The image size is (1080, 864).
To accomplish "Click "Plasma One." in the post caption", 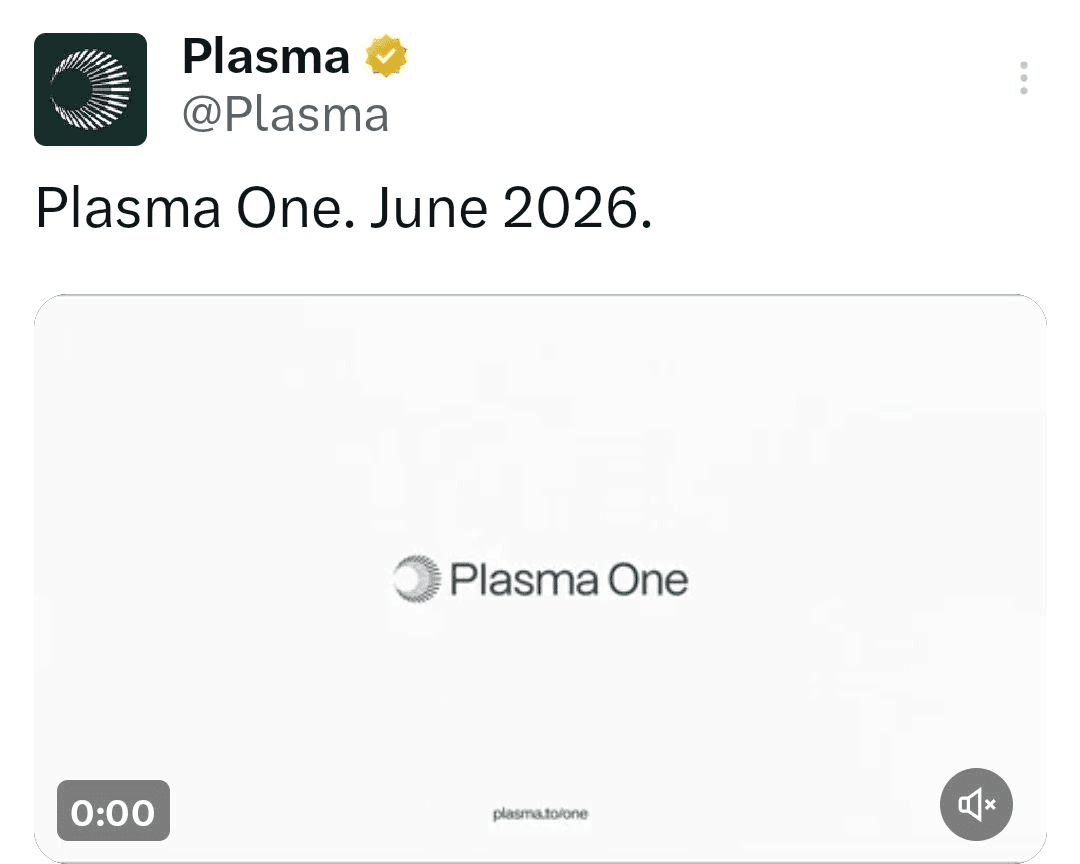I will (195, 208).
